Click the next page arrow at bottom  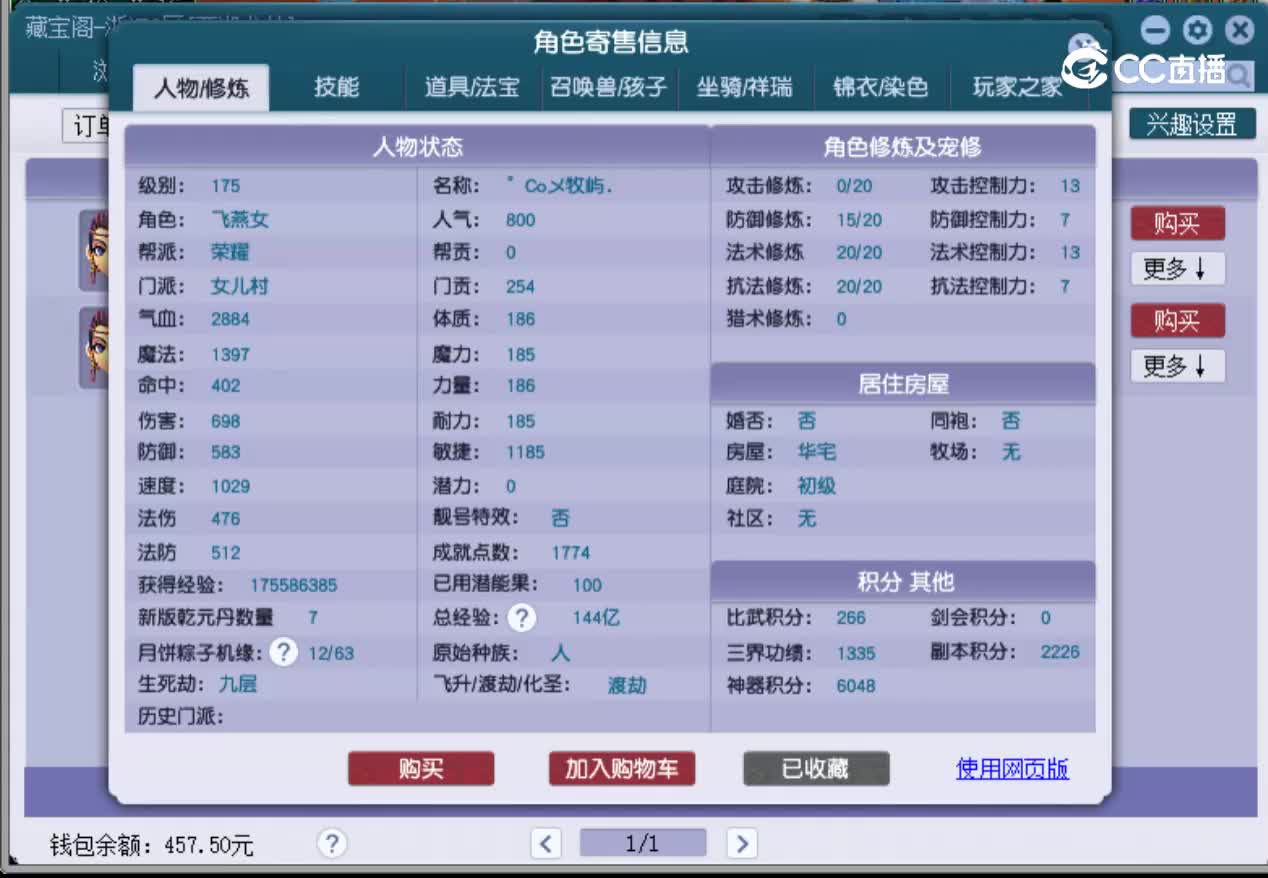pyautogui.click(x=741, y=843)
